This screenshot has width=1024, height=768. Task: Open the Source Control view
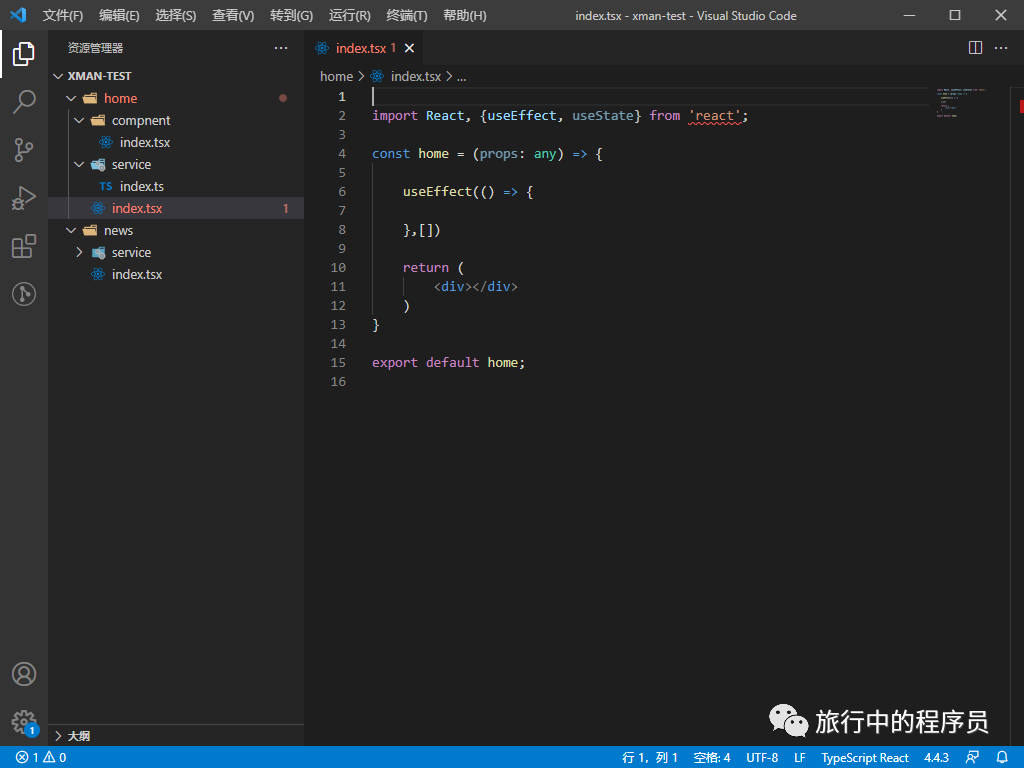[x=24, y=150]
